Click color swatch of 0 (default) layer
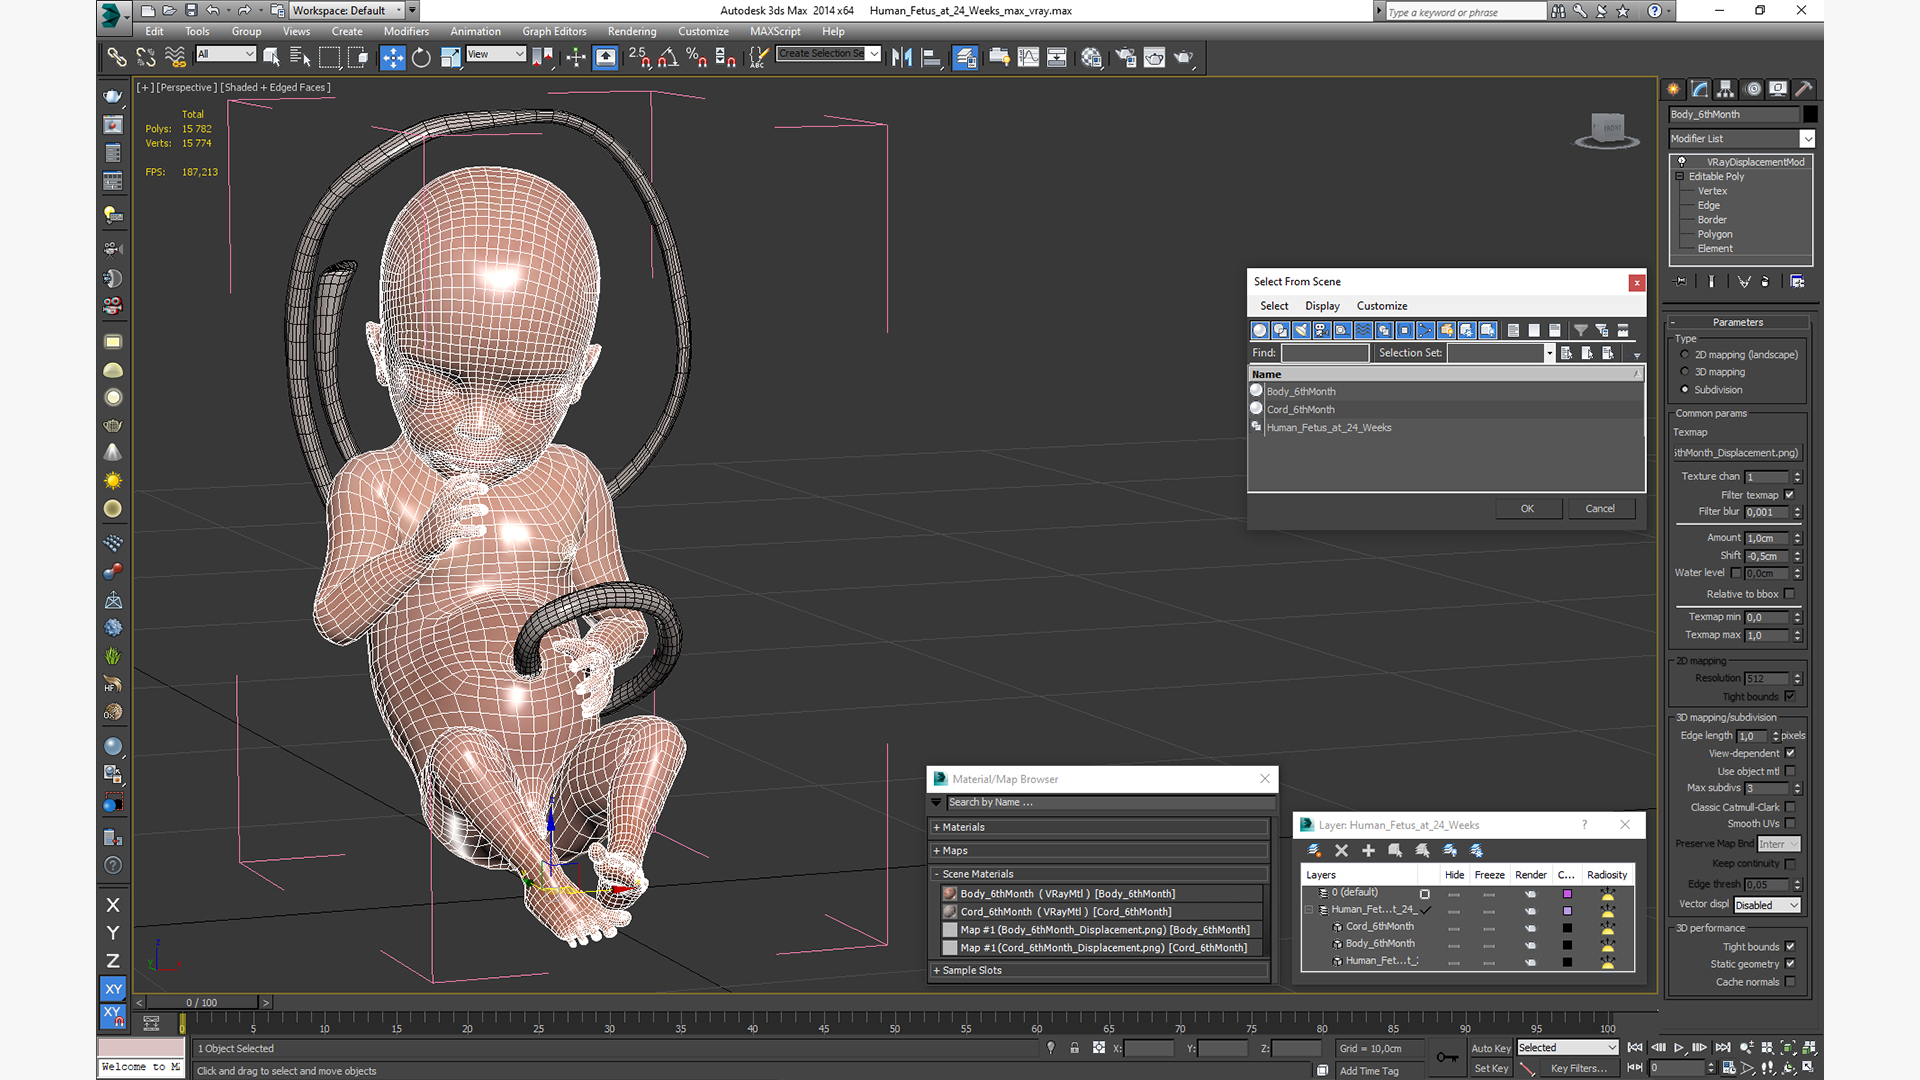The height and width of the screenshot is (1080, 1920). (1567, 894)
